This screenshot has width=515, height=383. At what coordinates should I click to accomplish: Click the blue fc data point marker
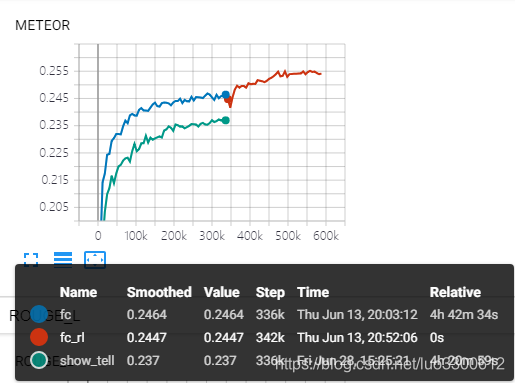(x=226, y=95)
